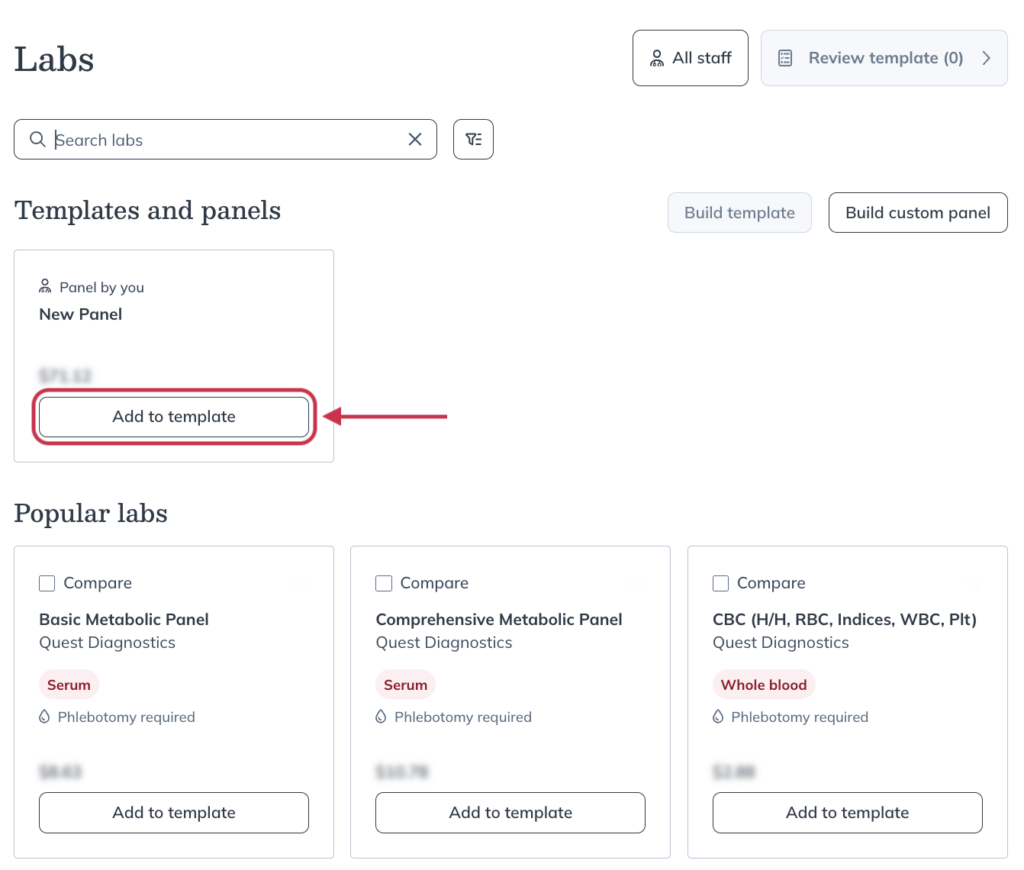Tick Compare for Comprehensive Metabolic Panel

click(x=384, y=583)
